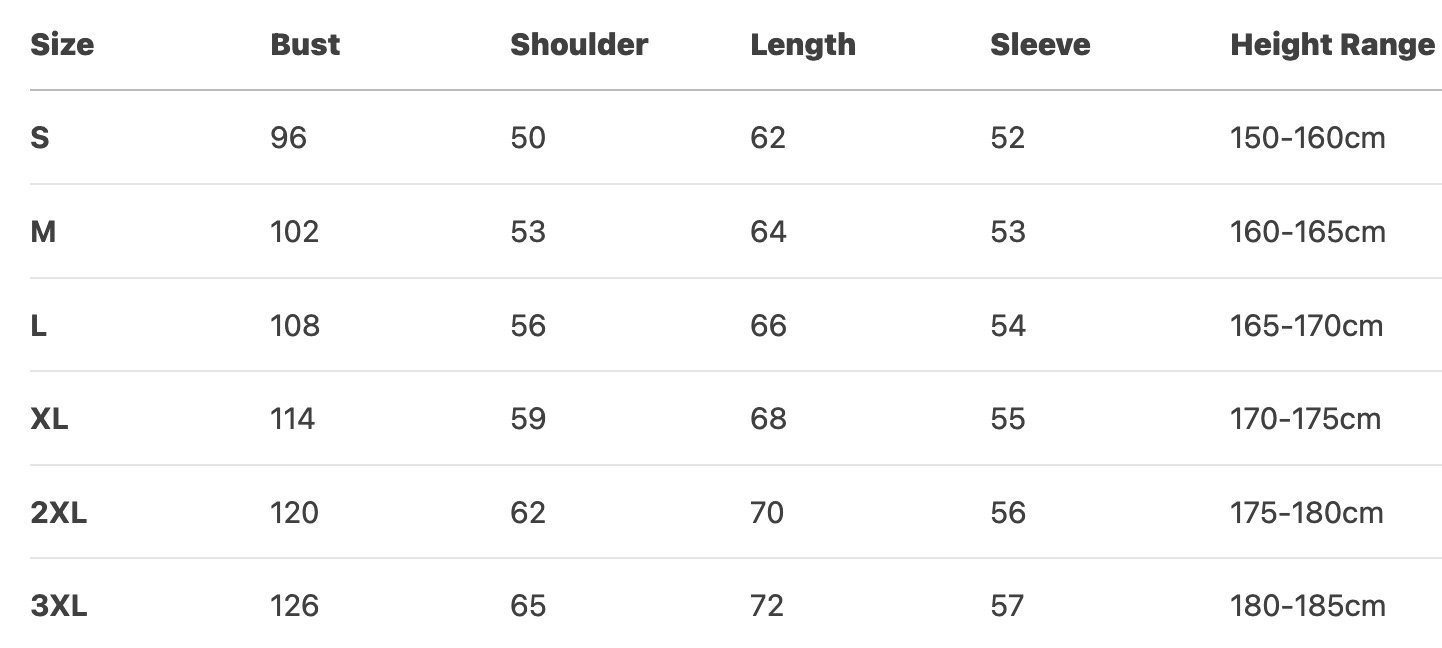1442x648 pixels.
Task: Click the 175-180cm height range cell
Action: (1307, 513)
